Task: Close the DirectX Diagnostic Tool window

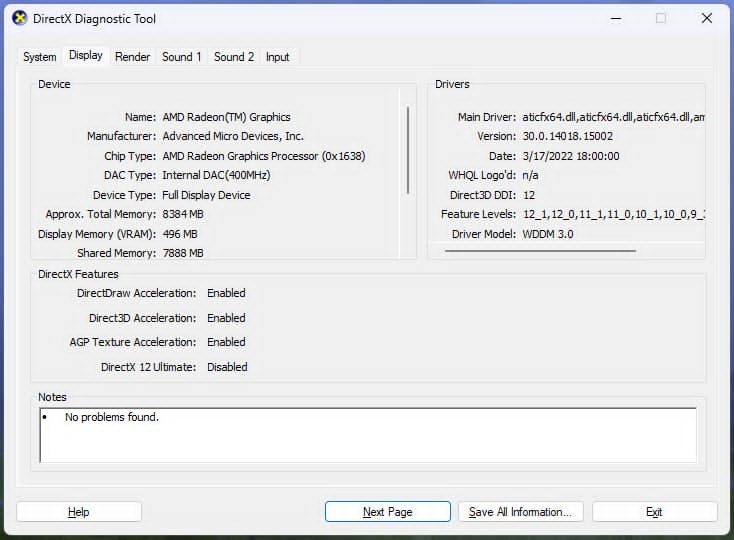Action: point(707,19)
